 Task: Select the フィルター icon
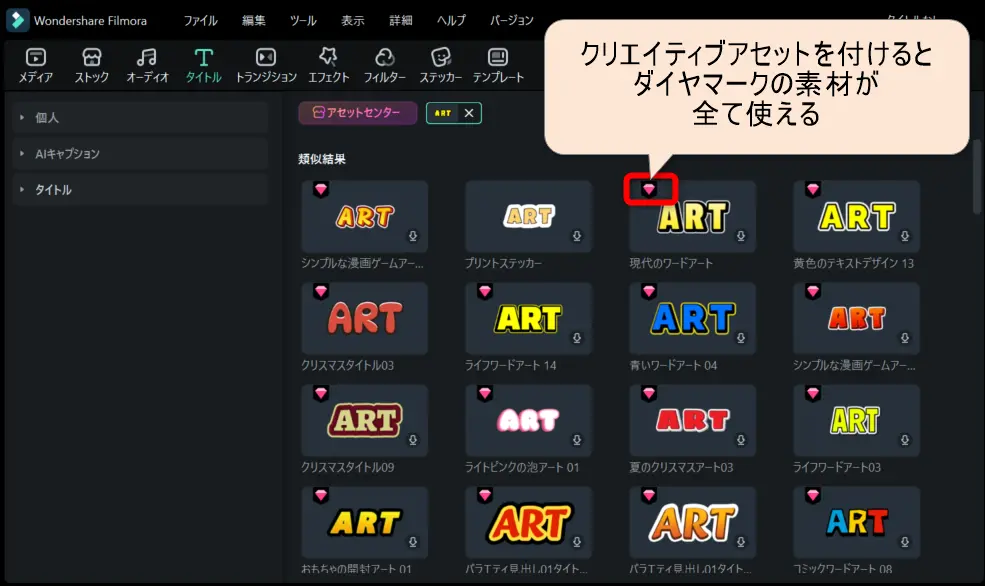[385, 65]
